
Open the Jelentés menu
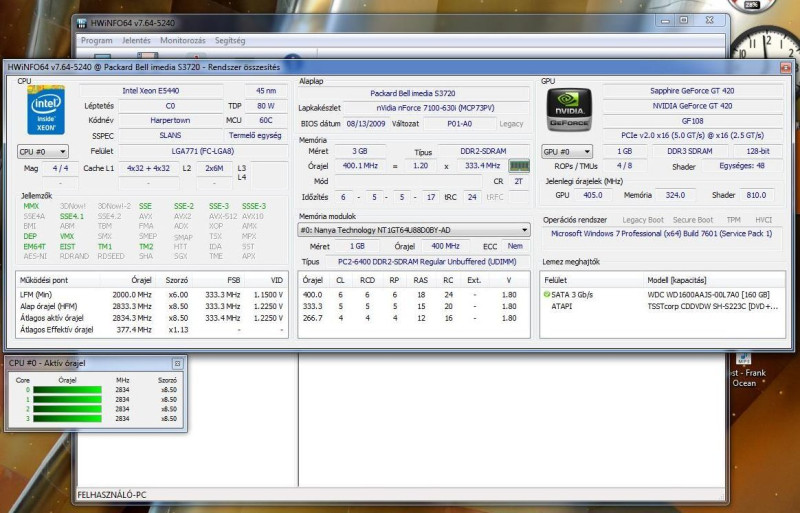click(x=136, y=40)
